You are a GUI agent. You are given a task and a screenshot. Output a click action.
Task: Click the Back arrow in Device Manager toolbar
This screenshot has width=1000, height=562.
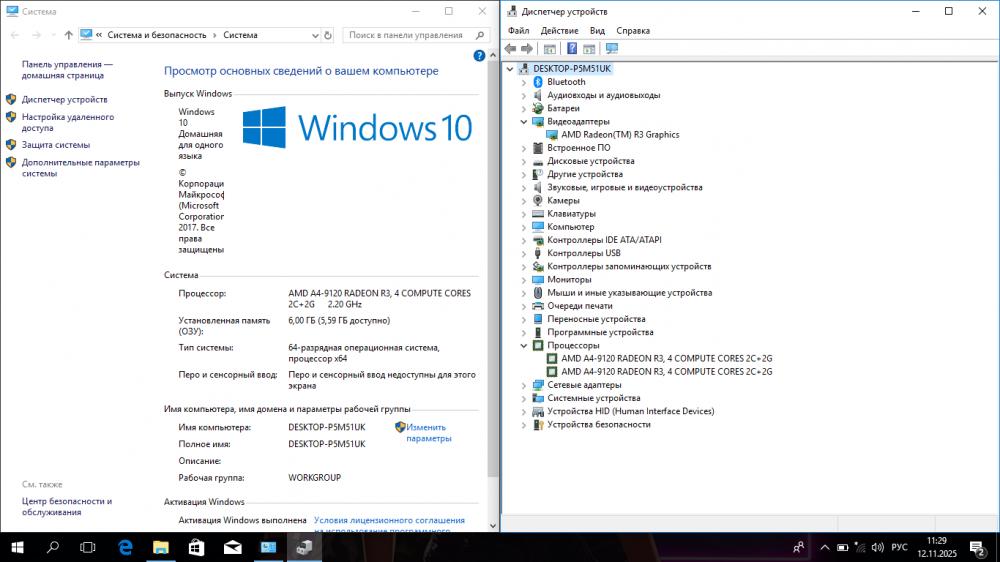click(510, 48)
